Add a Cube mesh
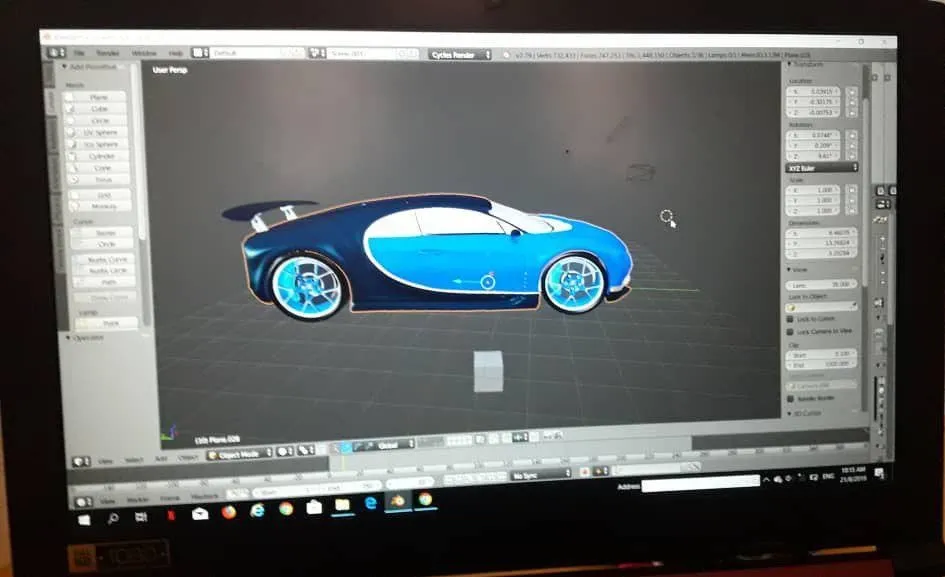The image size is (945, 577). pos(96,109)
